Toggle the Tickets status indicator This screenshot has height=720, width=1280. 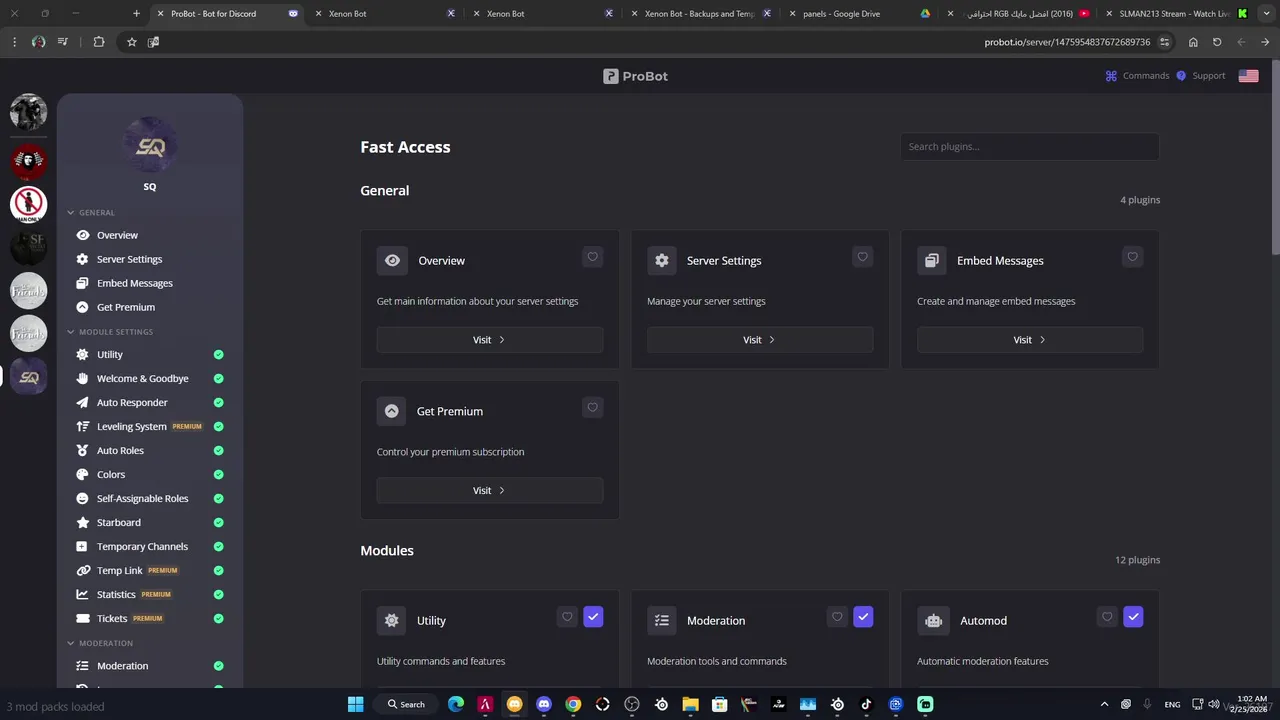(218, 618)
